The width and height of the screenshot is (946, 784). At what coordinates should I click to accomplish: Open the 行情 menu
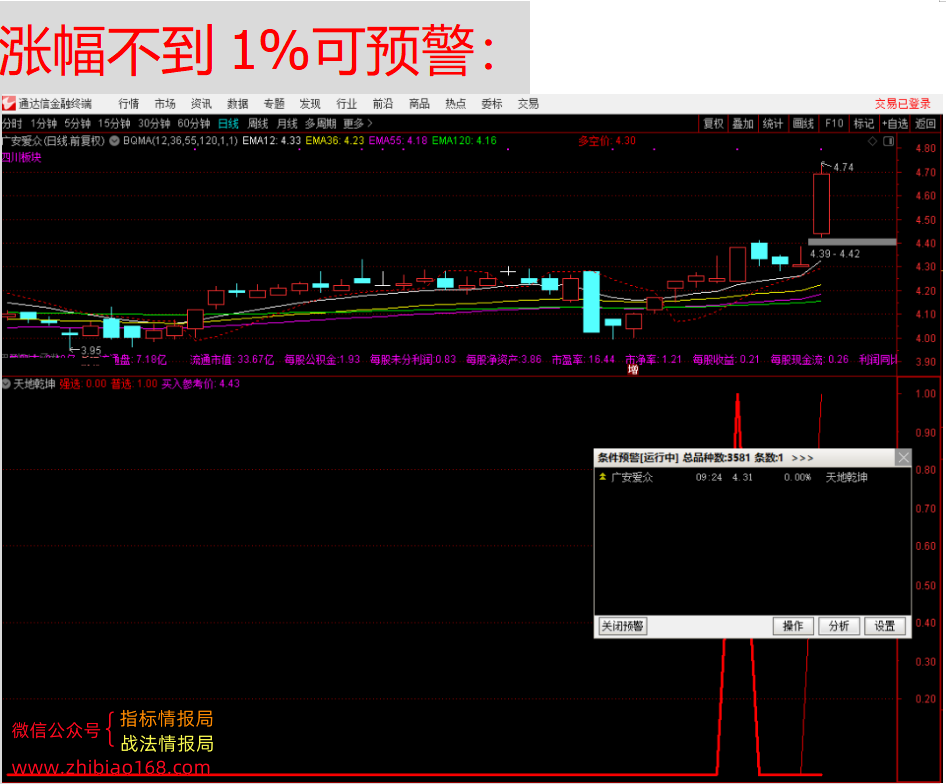pyautogui.click(x=129, y=104)
